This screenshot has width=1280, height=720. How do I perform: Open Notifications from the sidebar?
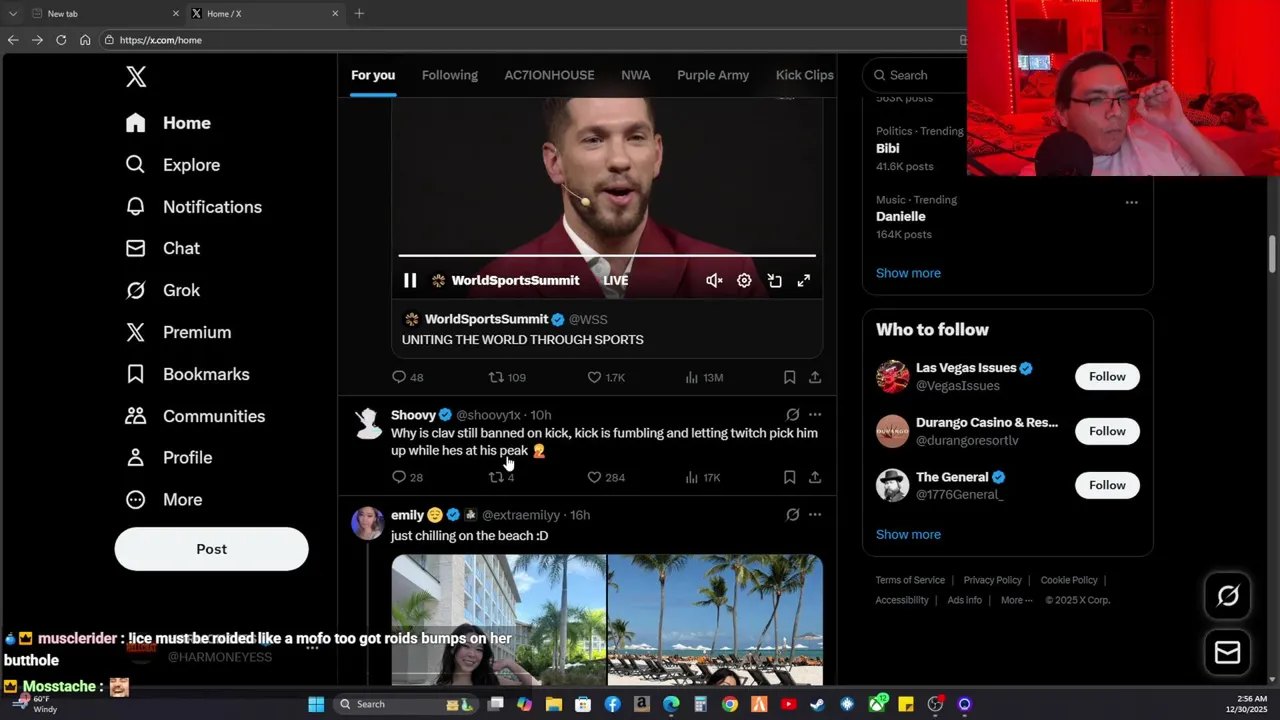click(194, 207)
